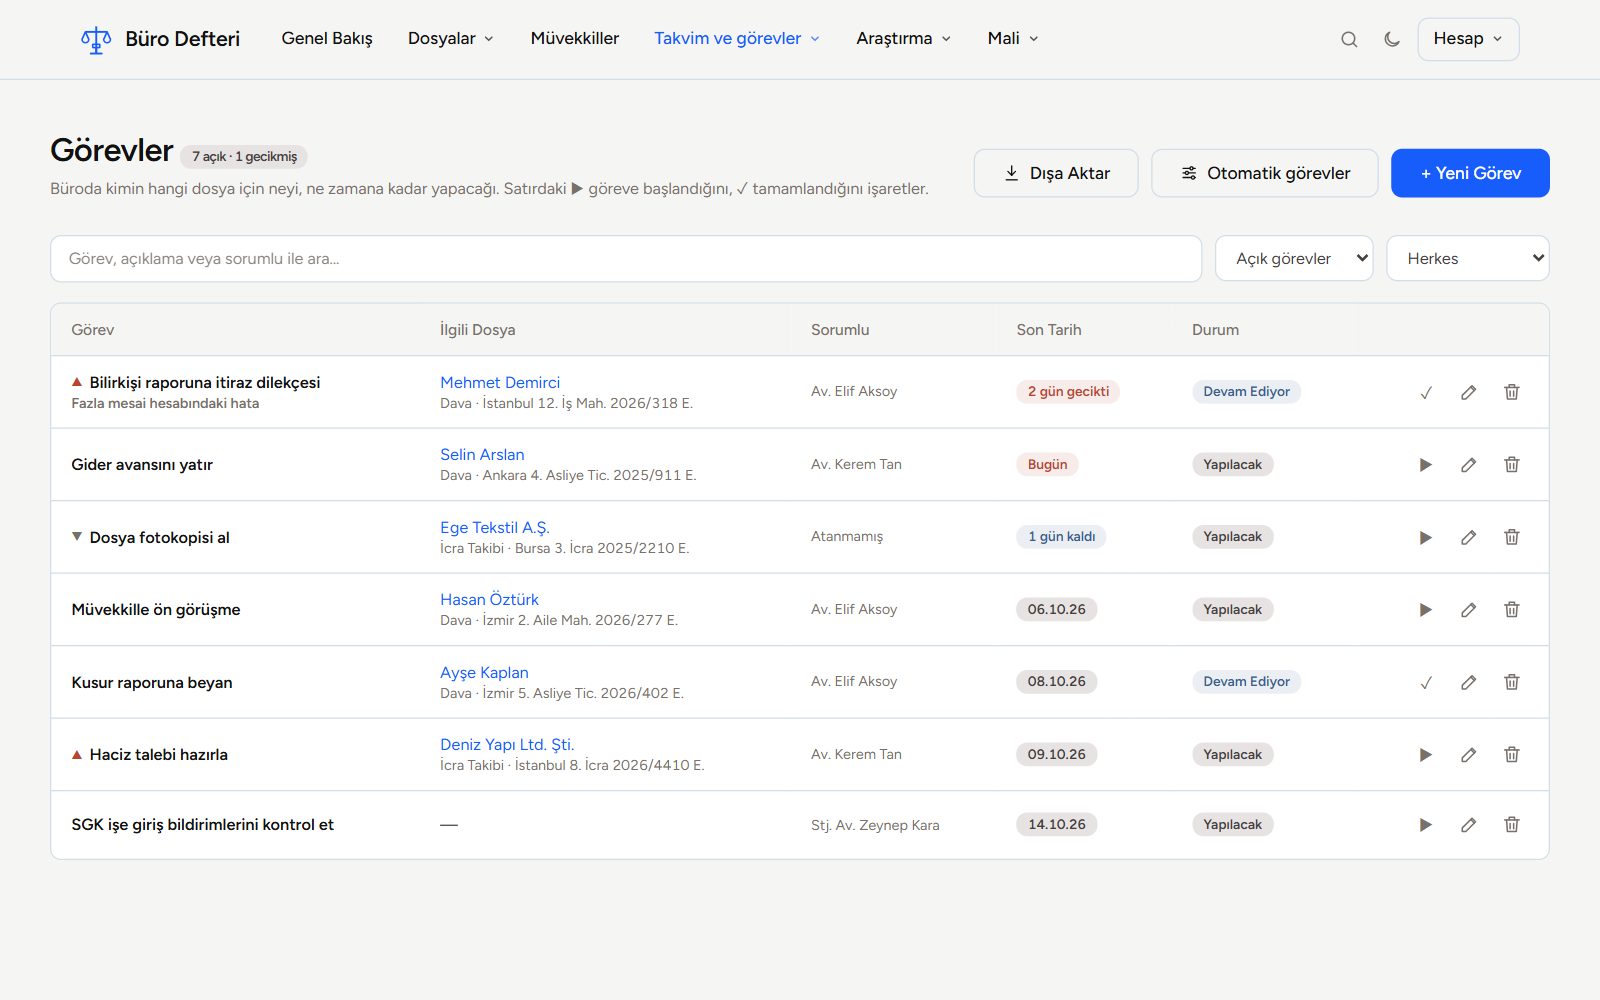Edit the Bilirkişi raporuna itiraz dilekçesi task

click(x=1468, y=392)
